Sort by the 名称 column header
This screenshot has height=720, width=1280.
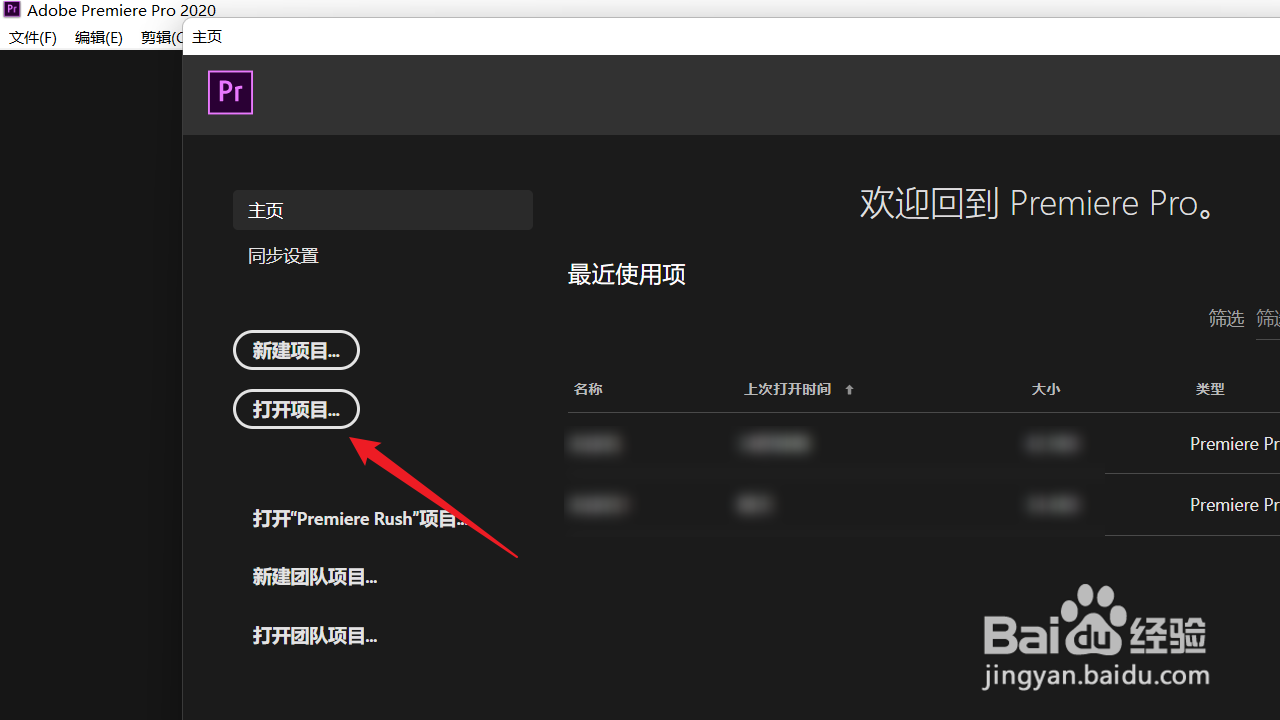coord(588,389)
